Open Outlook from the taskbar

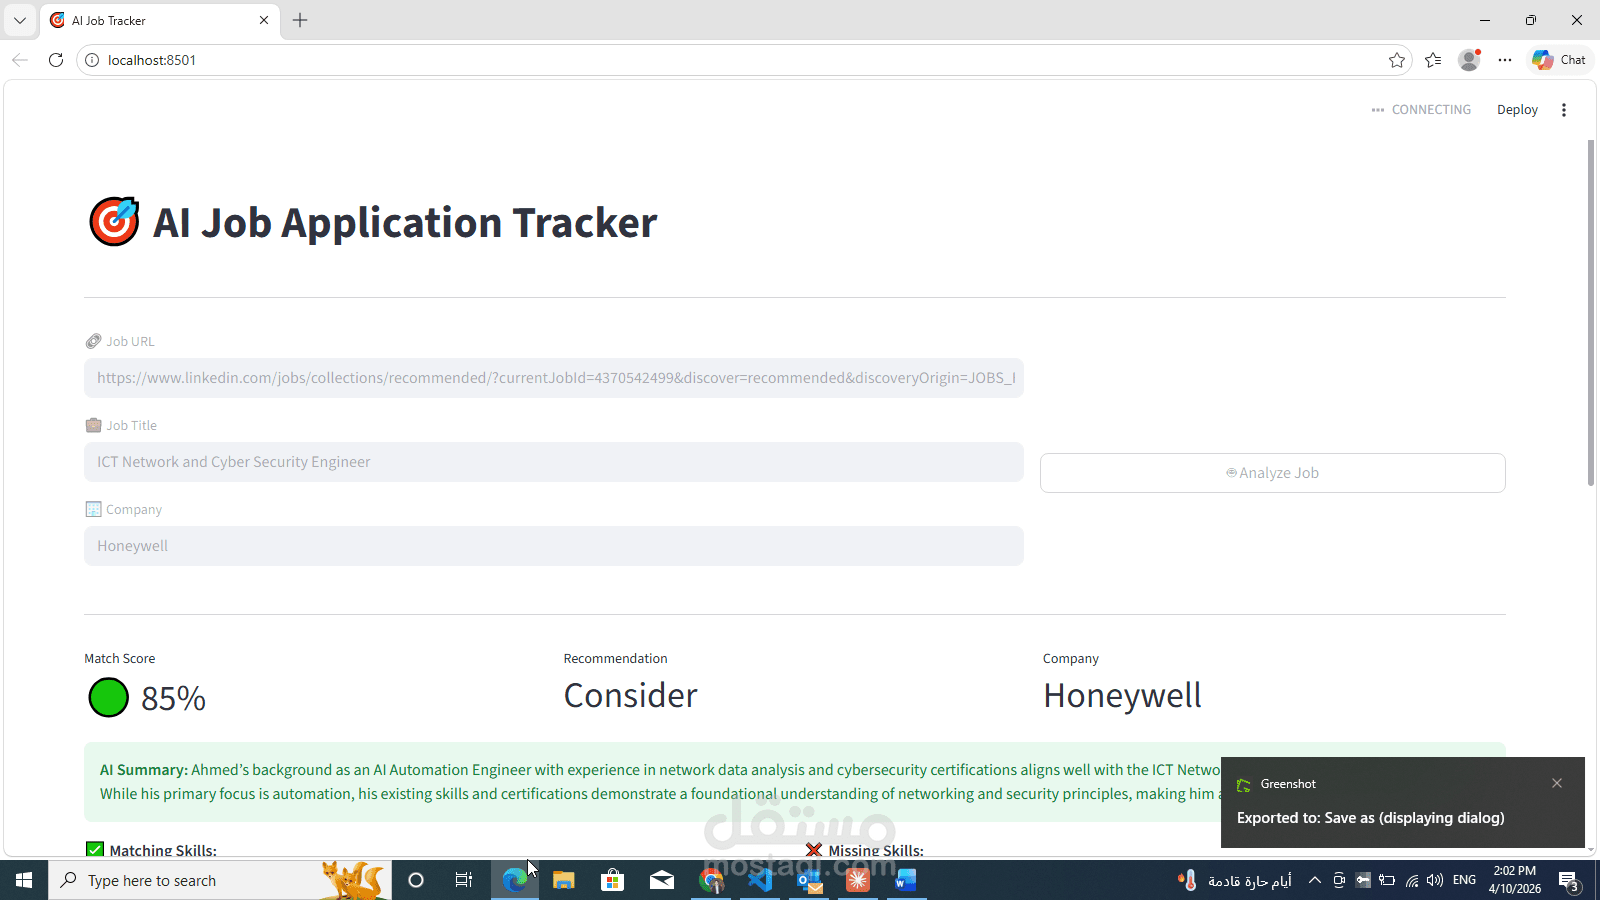click(x=809, y=880)
